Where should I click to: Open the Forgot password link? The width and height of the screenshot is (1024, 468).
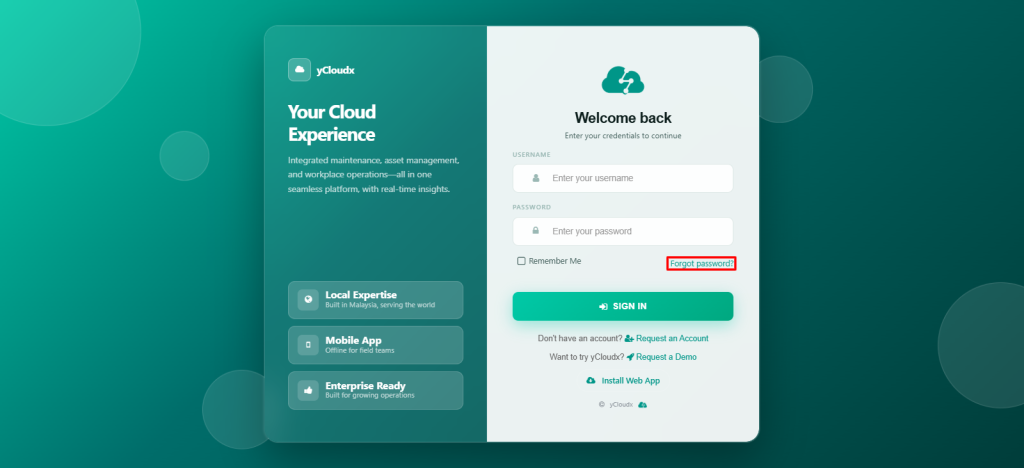(701, 263)
